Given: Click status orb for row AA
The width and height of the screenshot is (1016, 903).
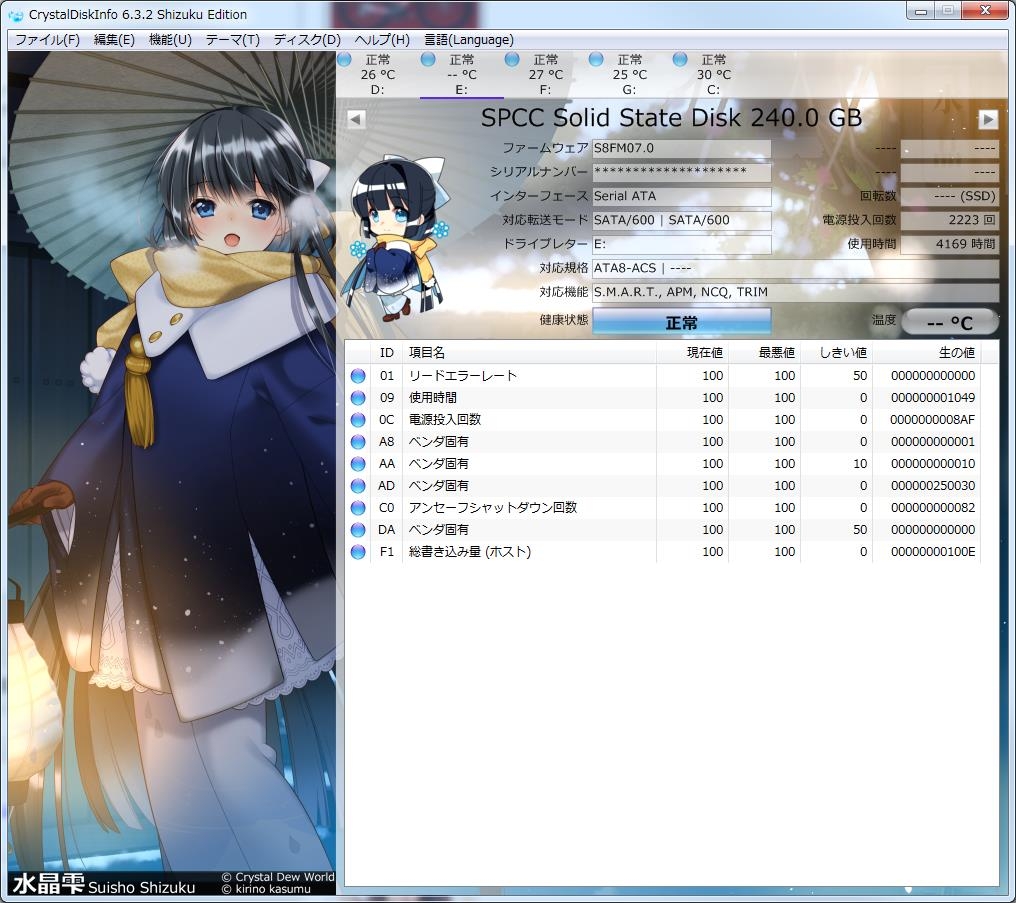Looking at the screenshot, I should coord(358,464).
